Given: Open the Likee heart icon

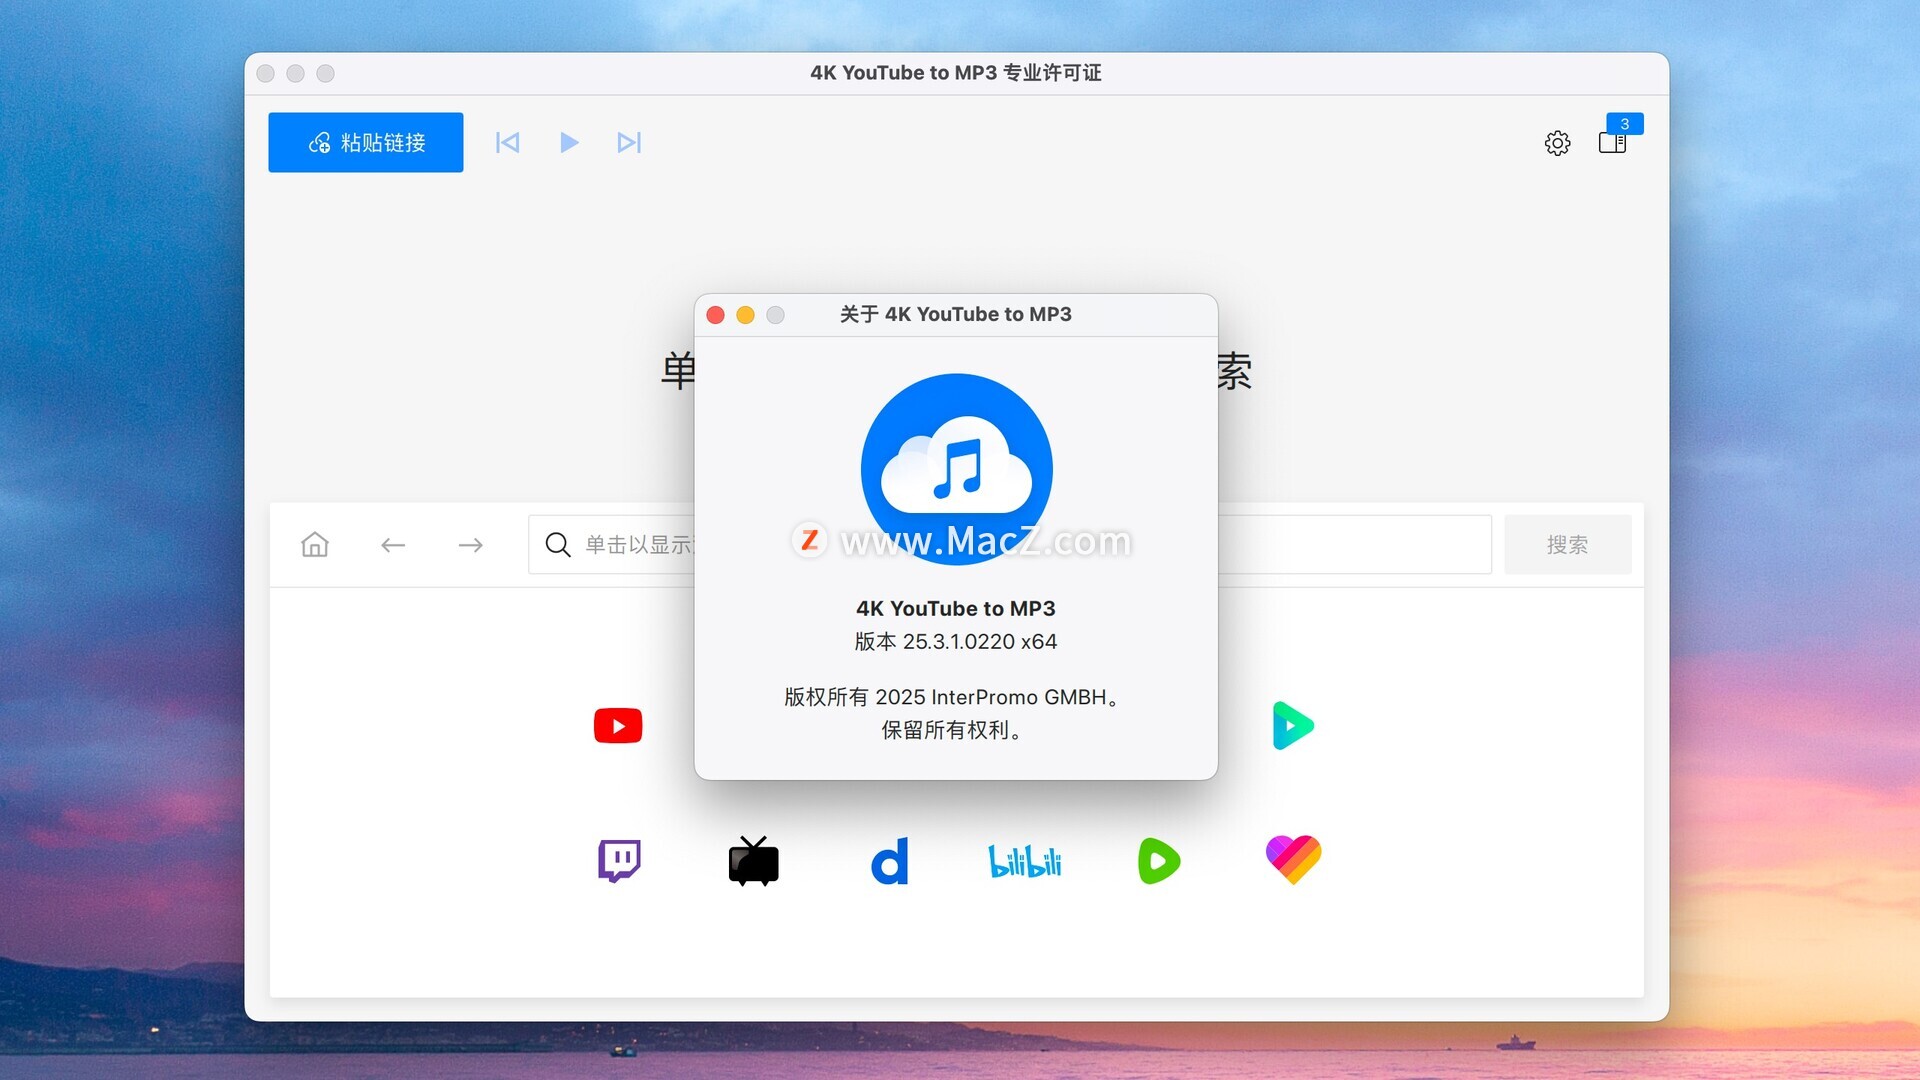Looking at the screenshot, I should (x=1294, y=860).
